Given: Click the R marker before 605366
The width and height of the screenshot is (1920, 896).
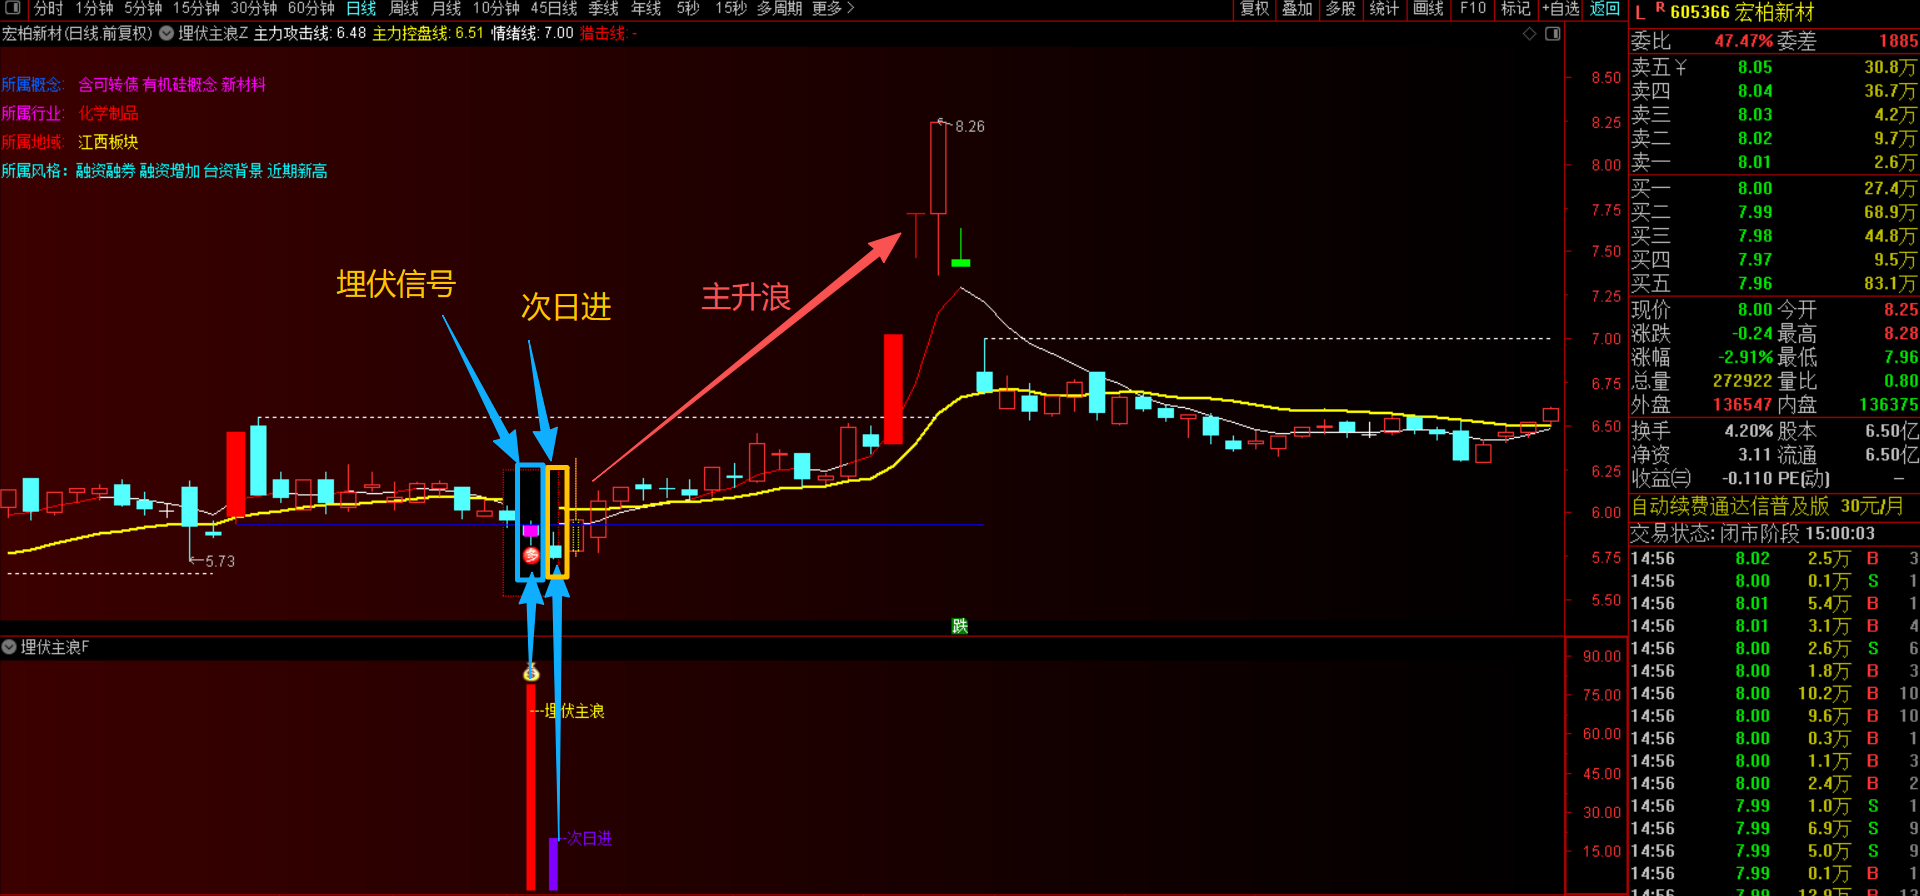Looking at the screenshot, I should [1660, 8].
